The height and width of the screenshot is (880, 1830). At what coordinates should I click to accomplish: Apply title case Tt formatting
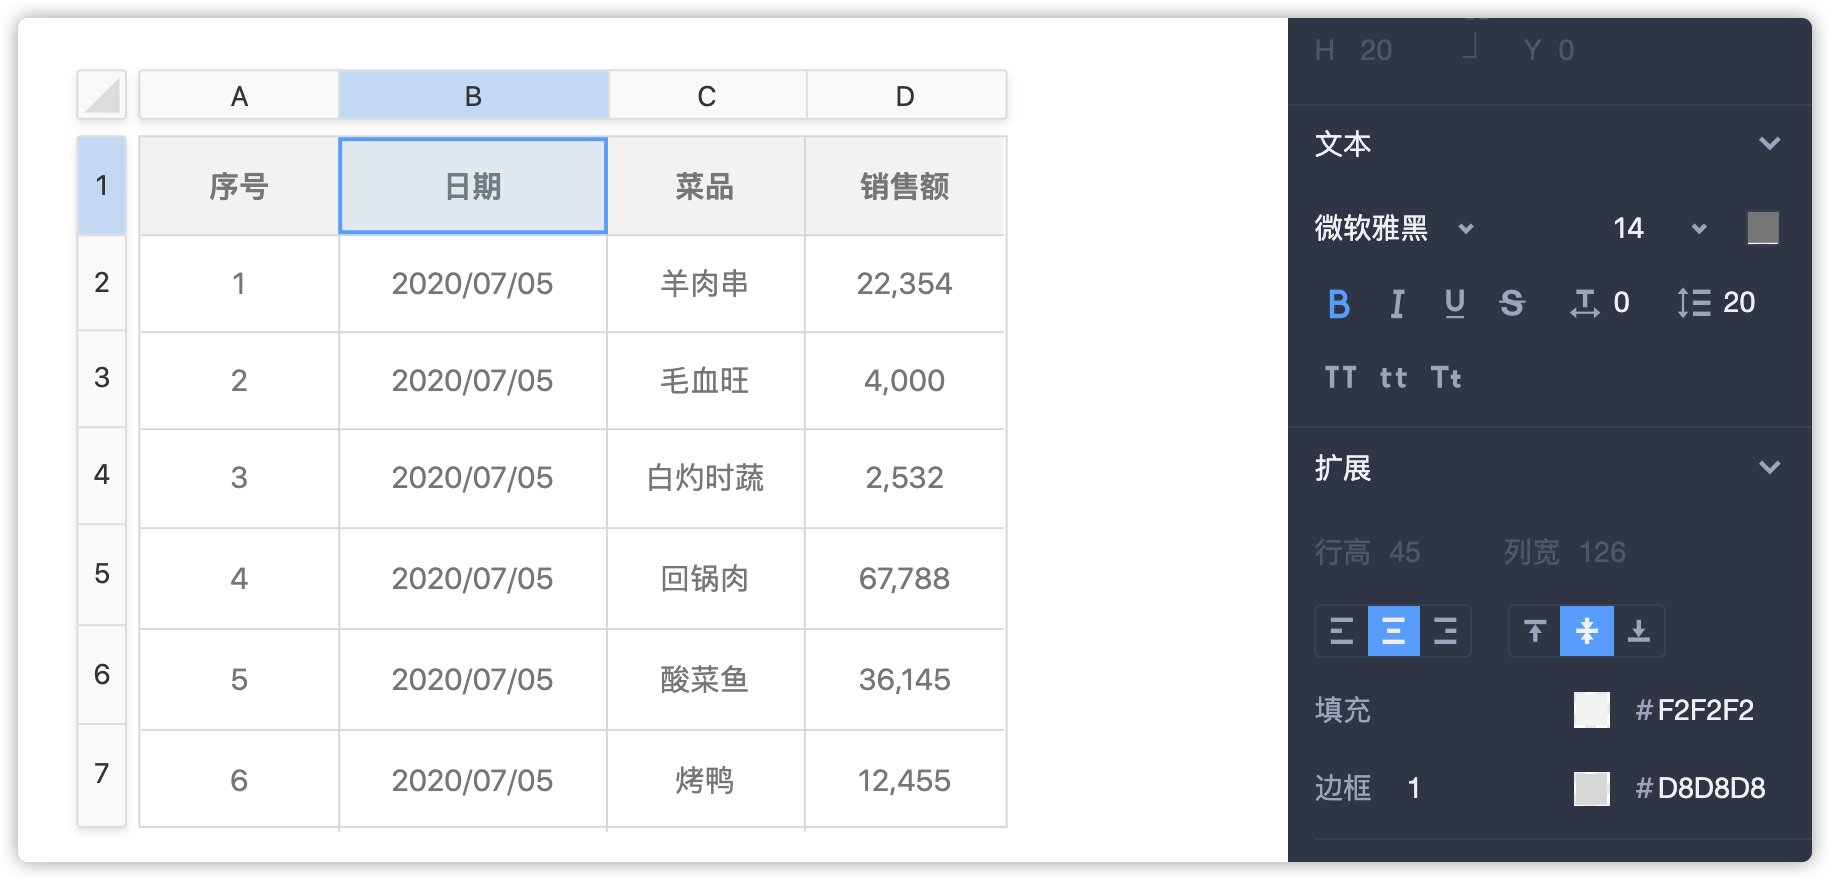(x=1446, y=377)
